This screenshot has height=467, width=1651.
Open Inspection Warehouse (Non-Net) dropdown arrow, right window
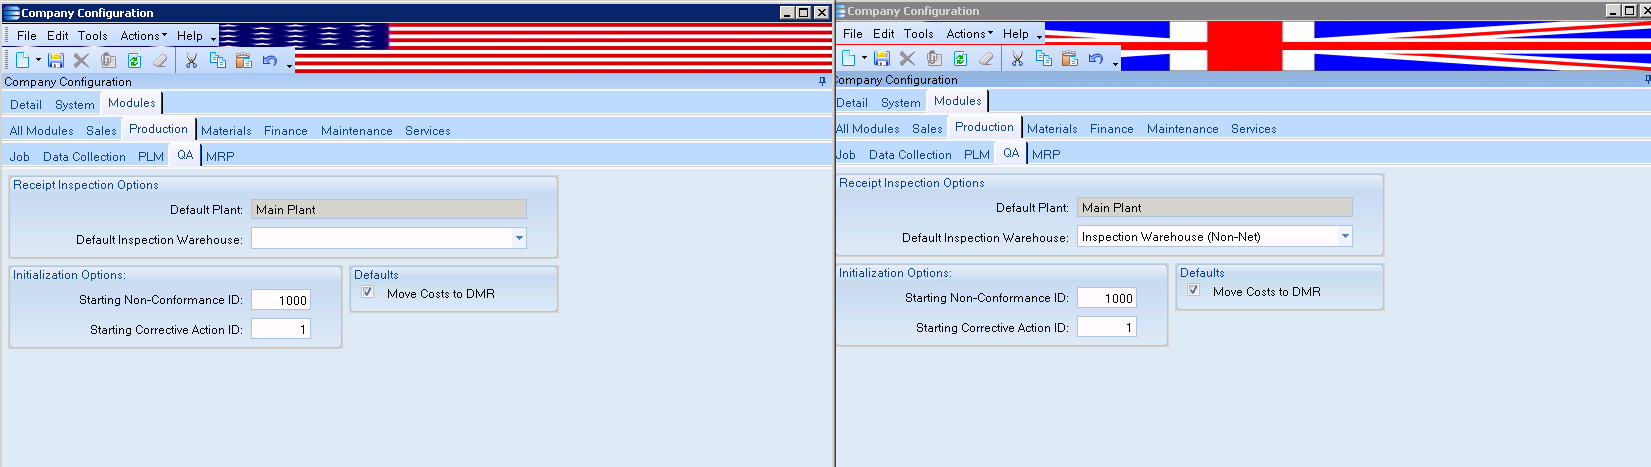[x=1345, y=236]
